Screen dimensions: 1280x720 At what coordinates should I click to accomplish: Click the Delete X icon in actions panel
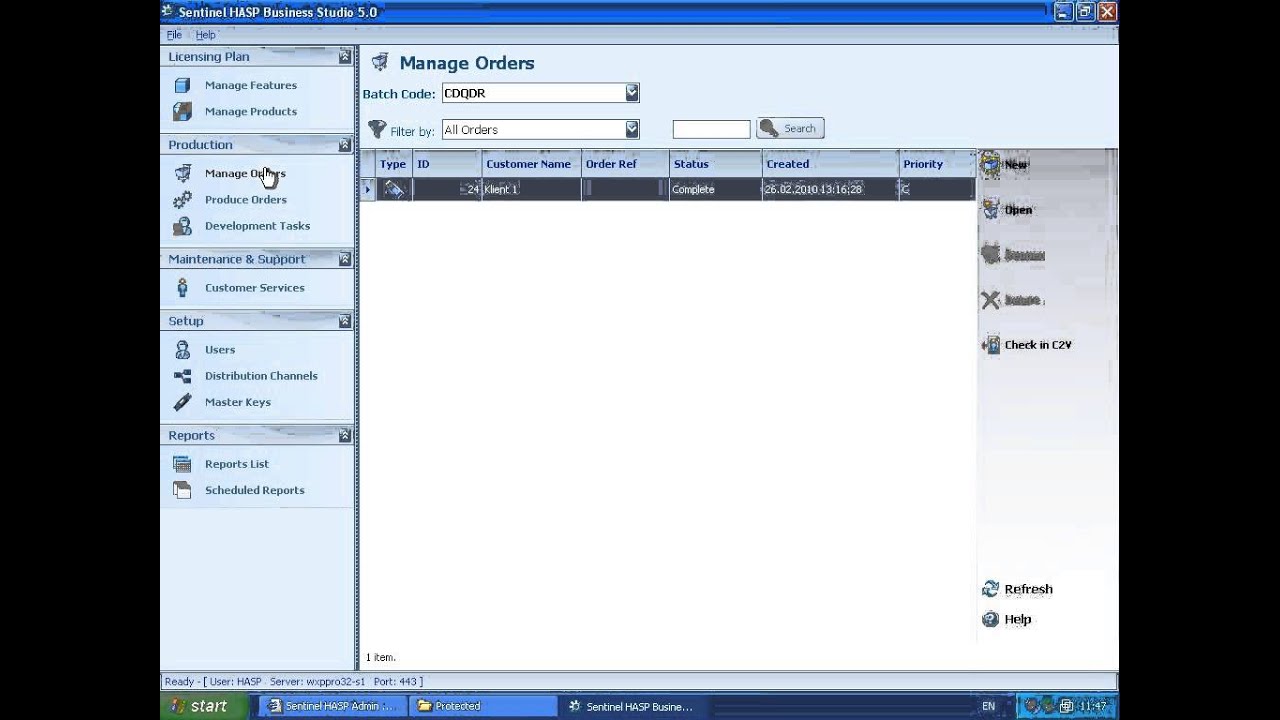coord(991,300)
